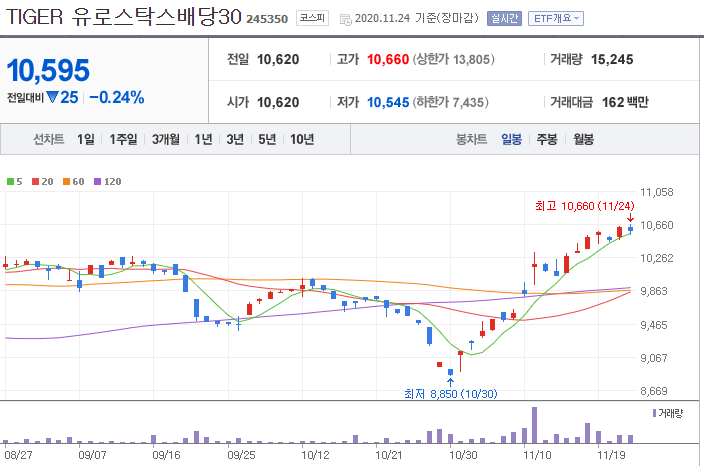Click the 최고 10,660 (11/24) annotation
Screen dimensions: 704x466
(x=585, y=206)
